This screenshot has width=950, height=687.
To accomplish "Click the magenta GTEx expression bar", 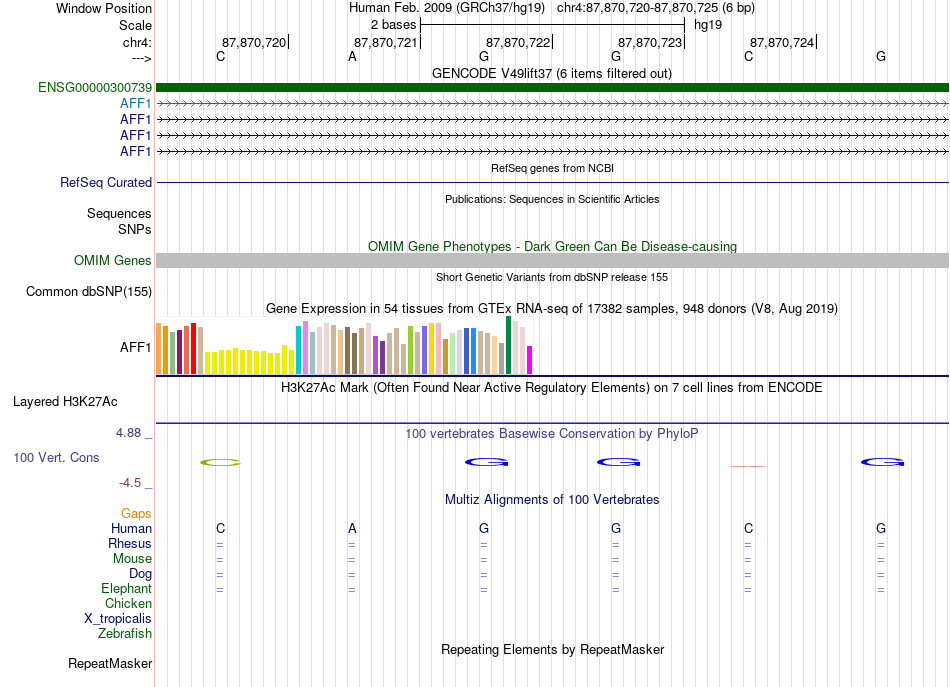I will 530,360.
